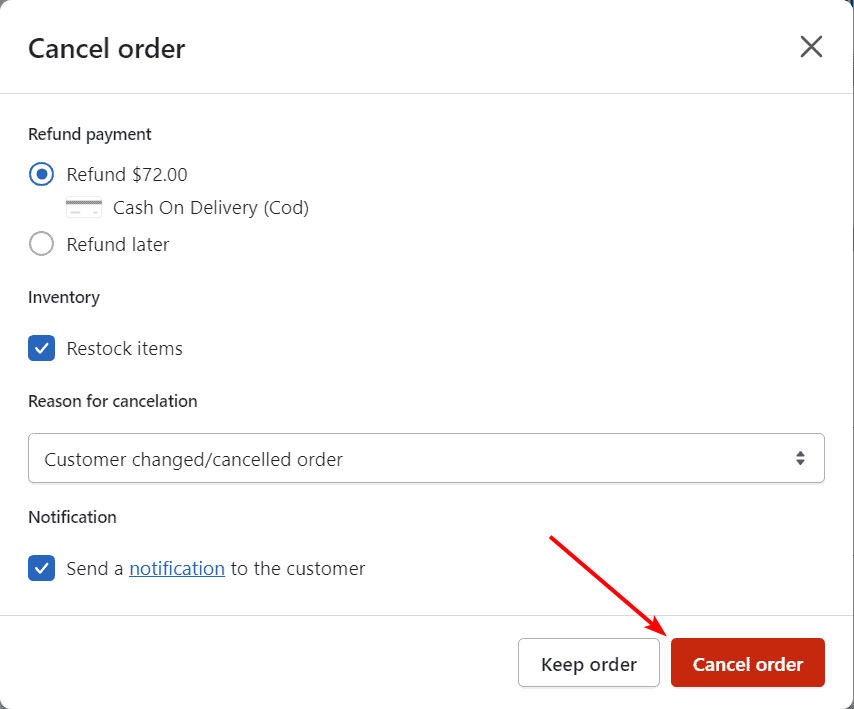
Task: Click the dropdown's up-down stepper icon
Action: pos(800,457)
